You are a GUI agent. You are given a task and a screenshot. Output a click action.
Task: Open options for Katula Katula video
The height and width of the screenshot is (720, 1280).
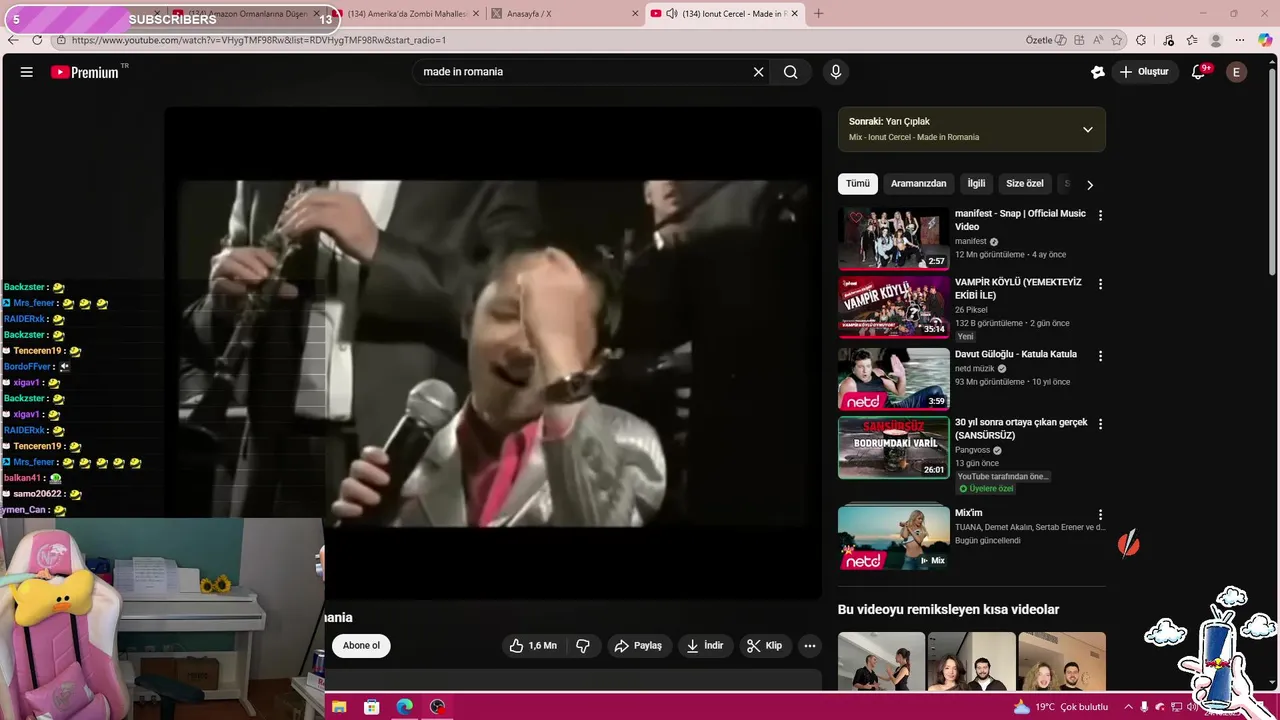1100,355
